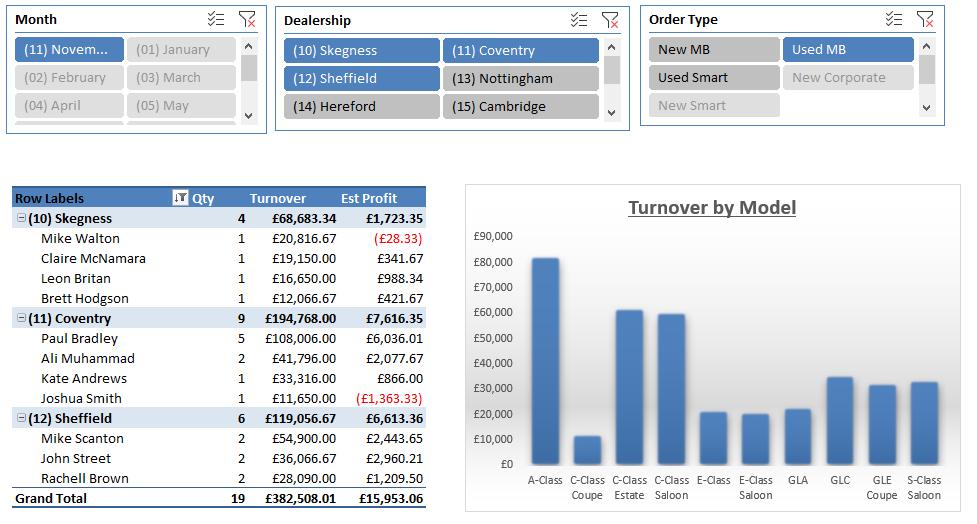This screenshot has height=524, width=977.
Task: Toggle multi-select in the Month slicer
Action: pyautogui.click(x=216, y=19)
